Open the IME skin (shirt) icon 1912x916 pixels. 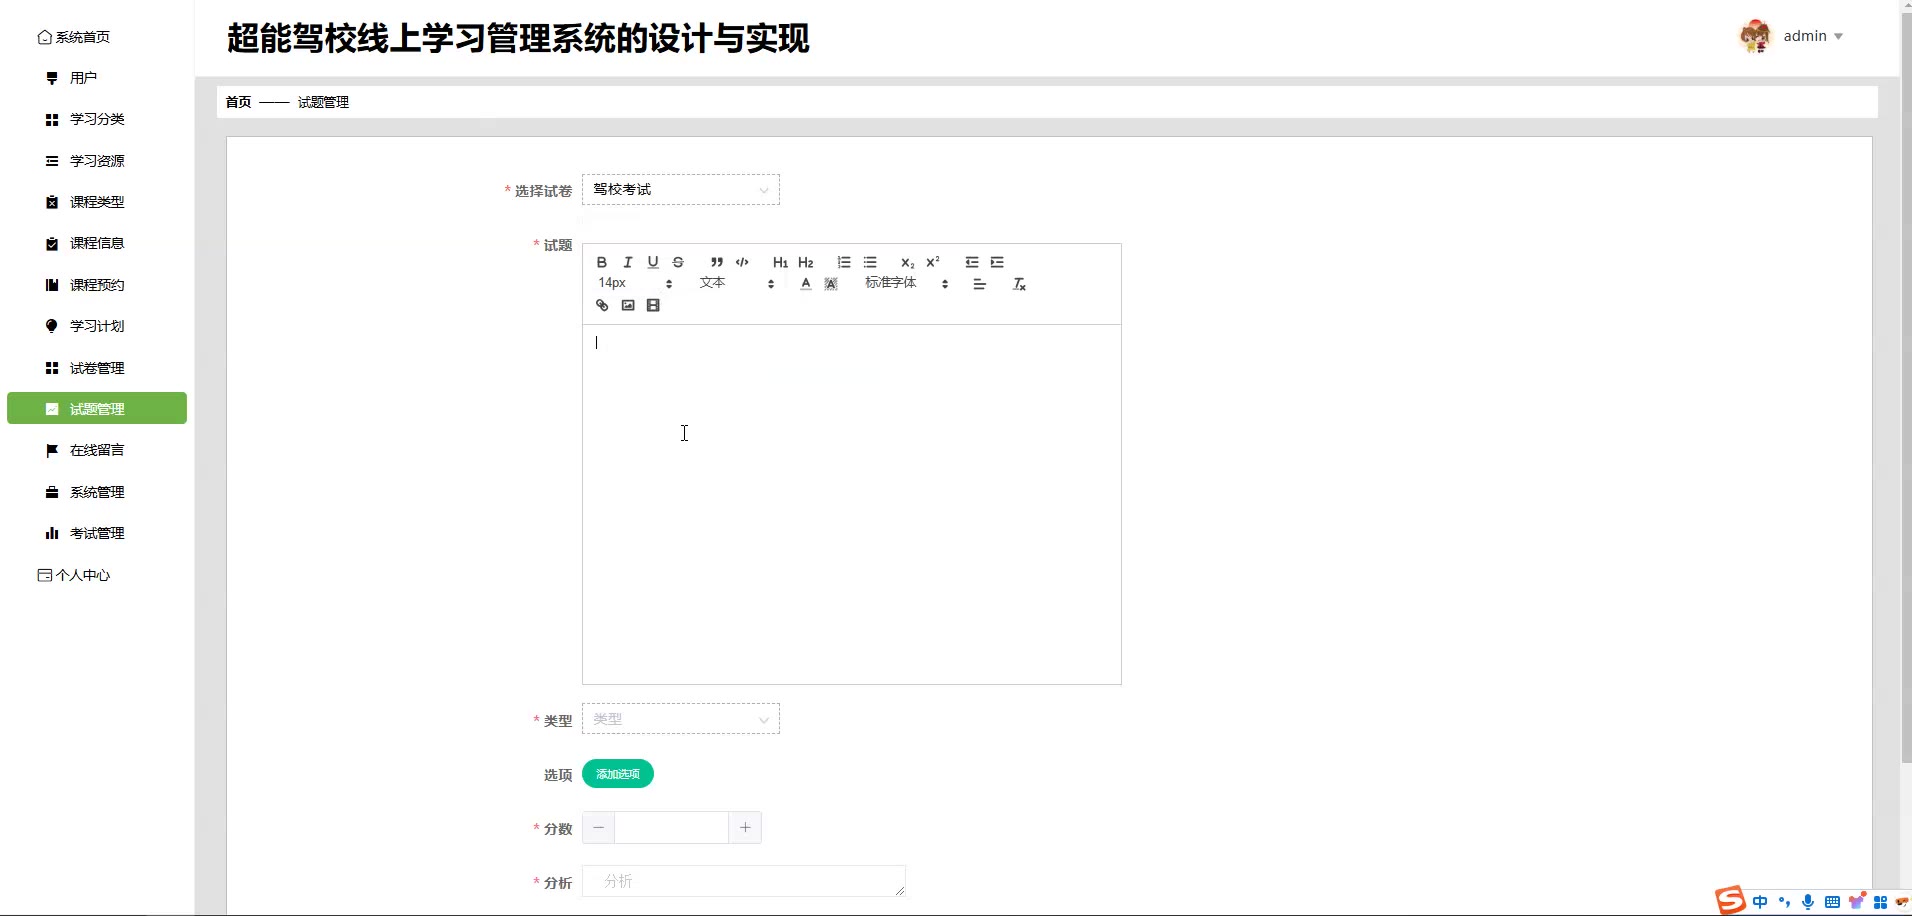coord(1857,902)
